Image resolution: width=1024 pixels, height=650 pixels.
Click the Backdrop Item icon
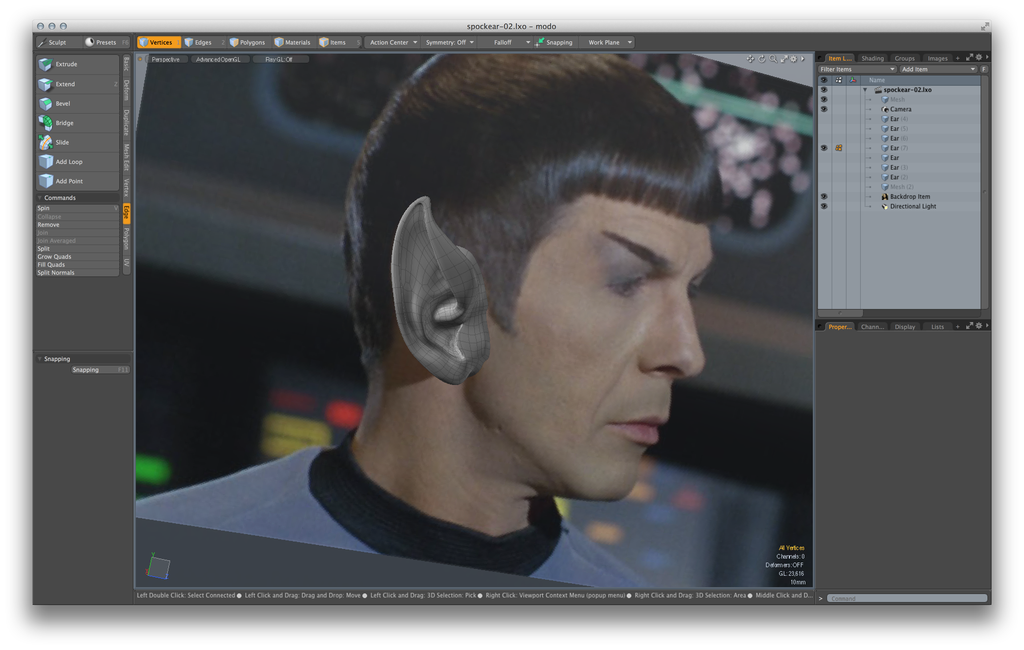coord(885,197)
